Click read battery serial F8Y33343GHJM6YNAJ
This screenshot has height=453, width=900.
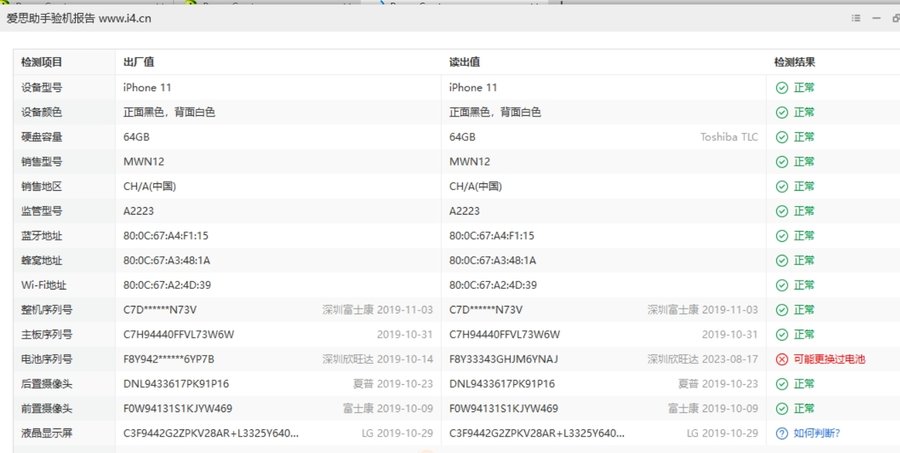[x=504, y=359]
